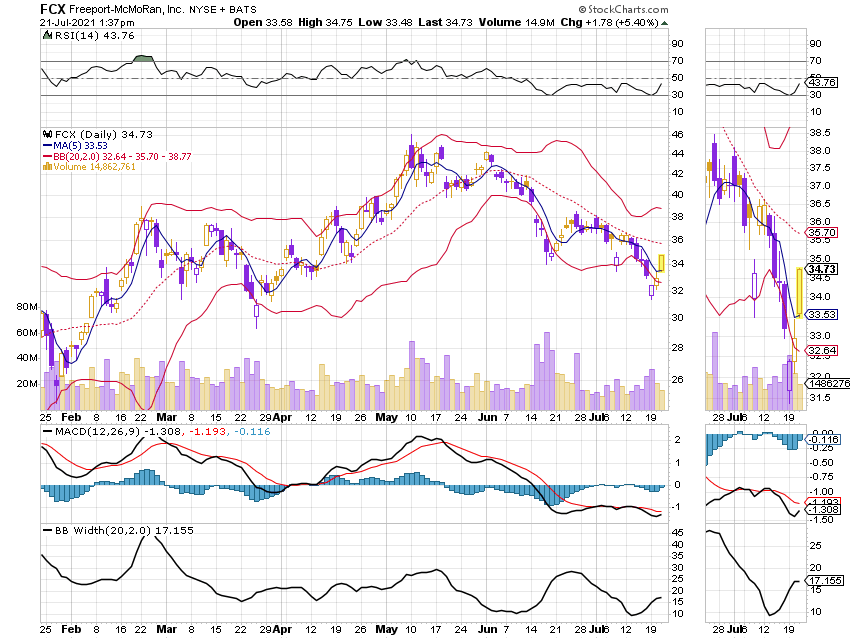Click the blue -0.116 MACD histogram value
Screen dimensions: 850x639
[252, 432]
